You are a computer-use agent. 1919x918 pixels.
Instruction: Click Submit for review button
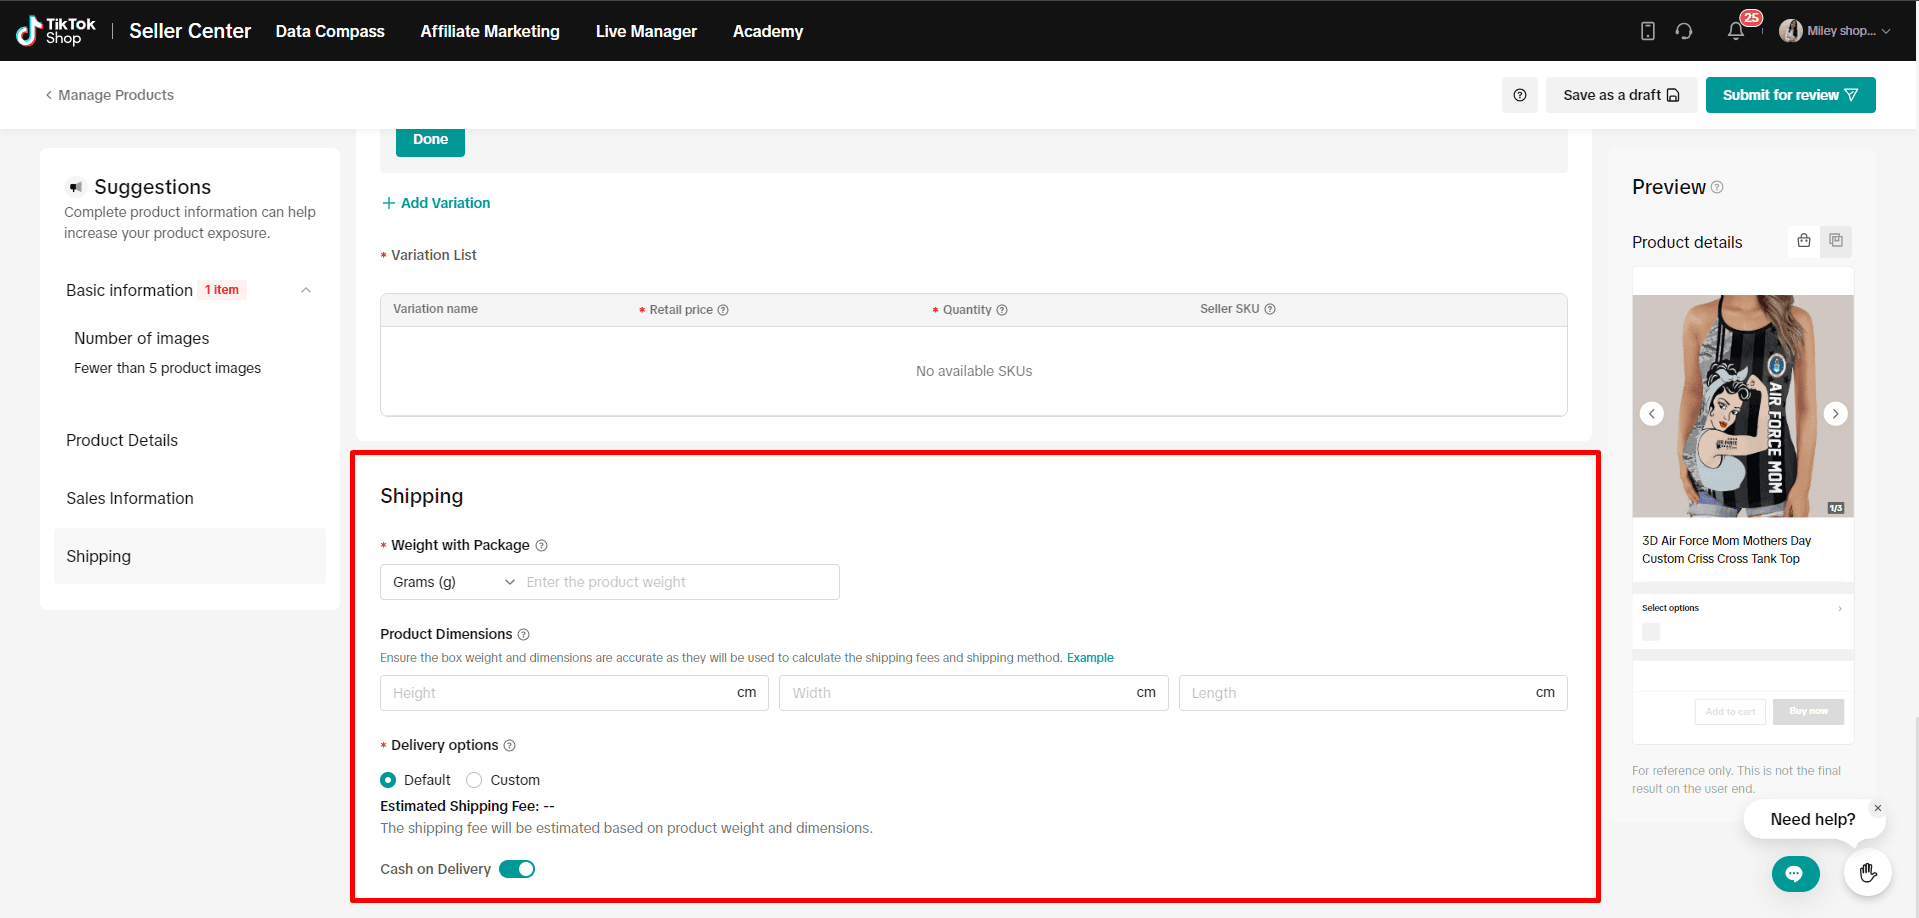click(1790, 95)
